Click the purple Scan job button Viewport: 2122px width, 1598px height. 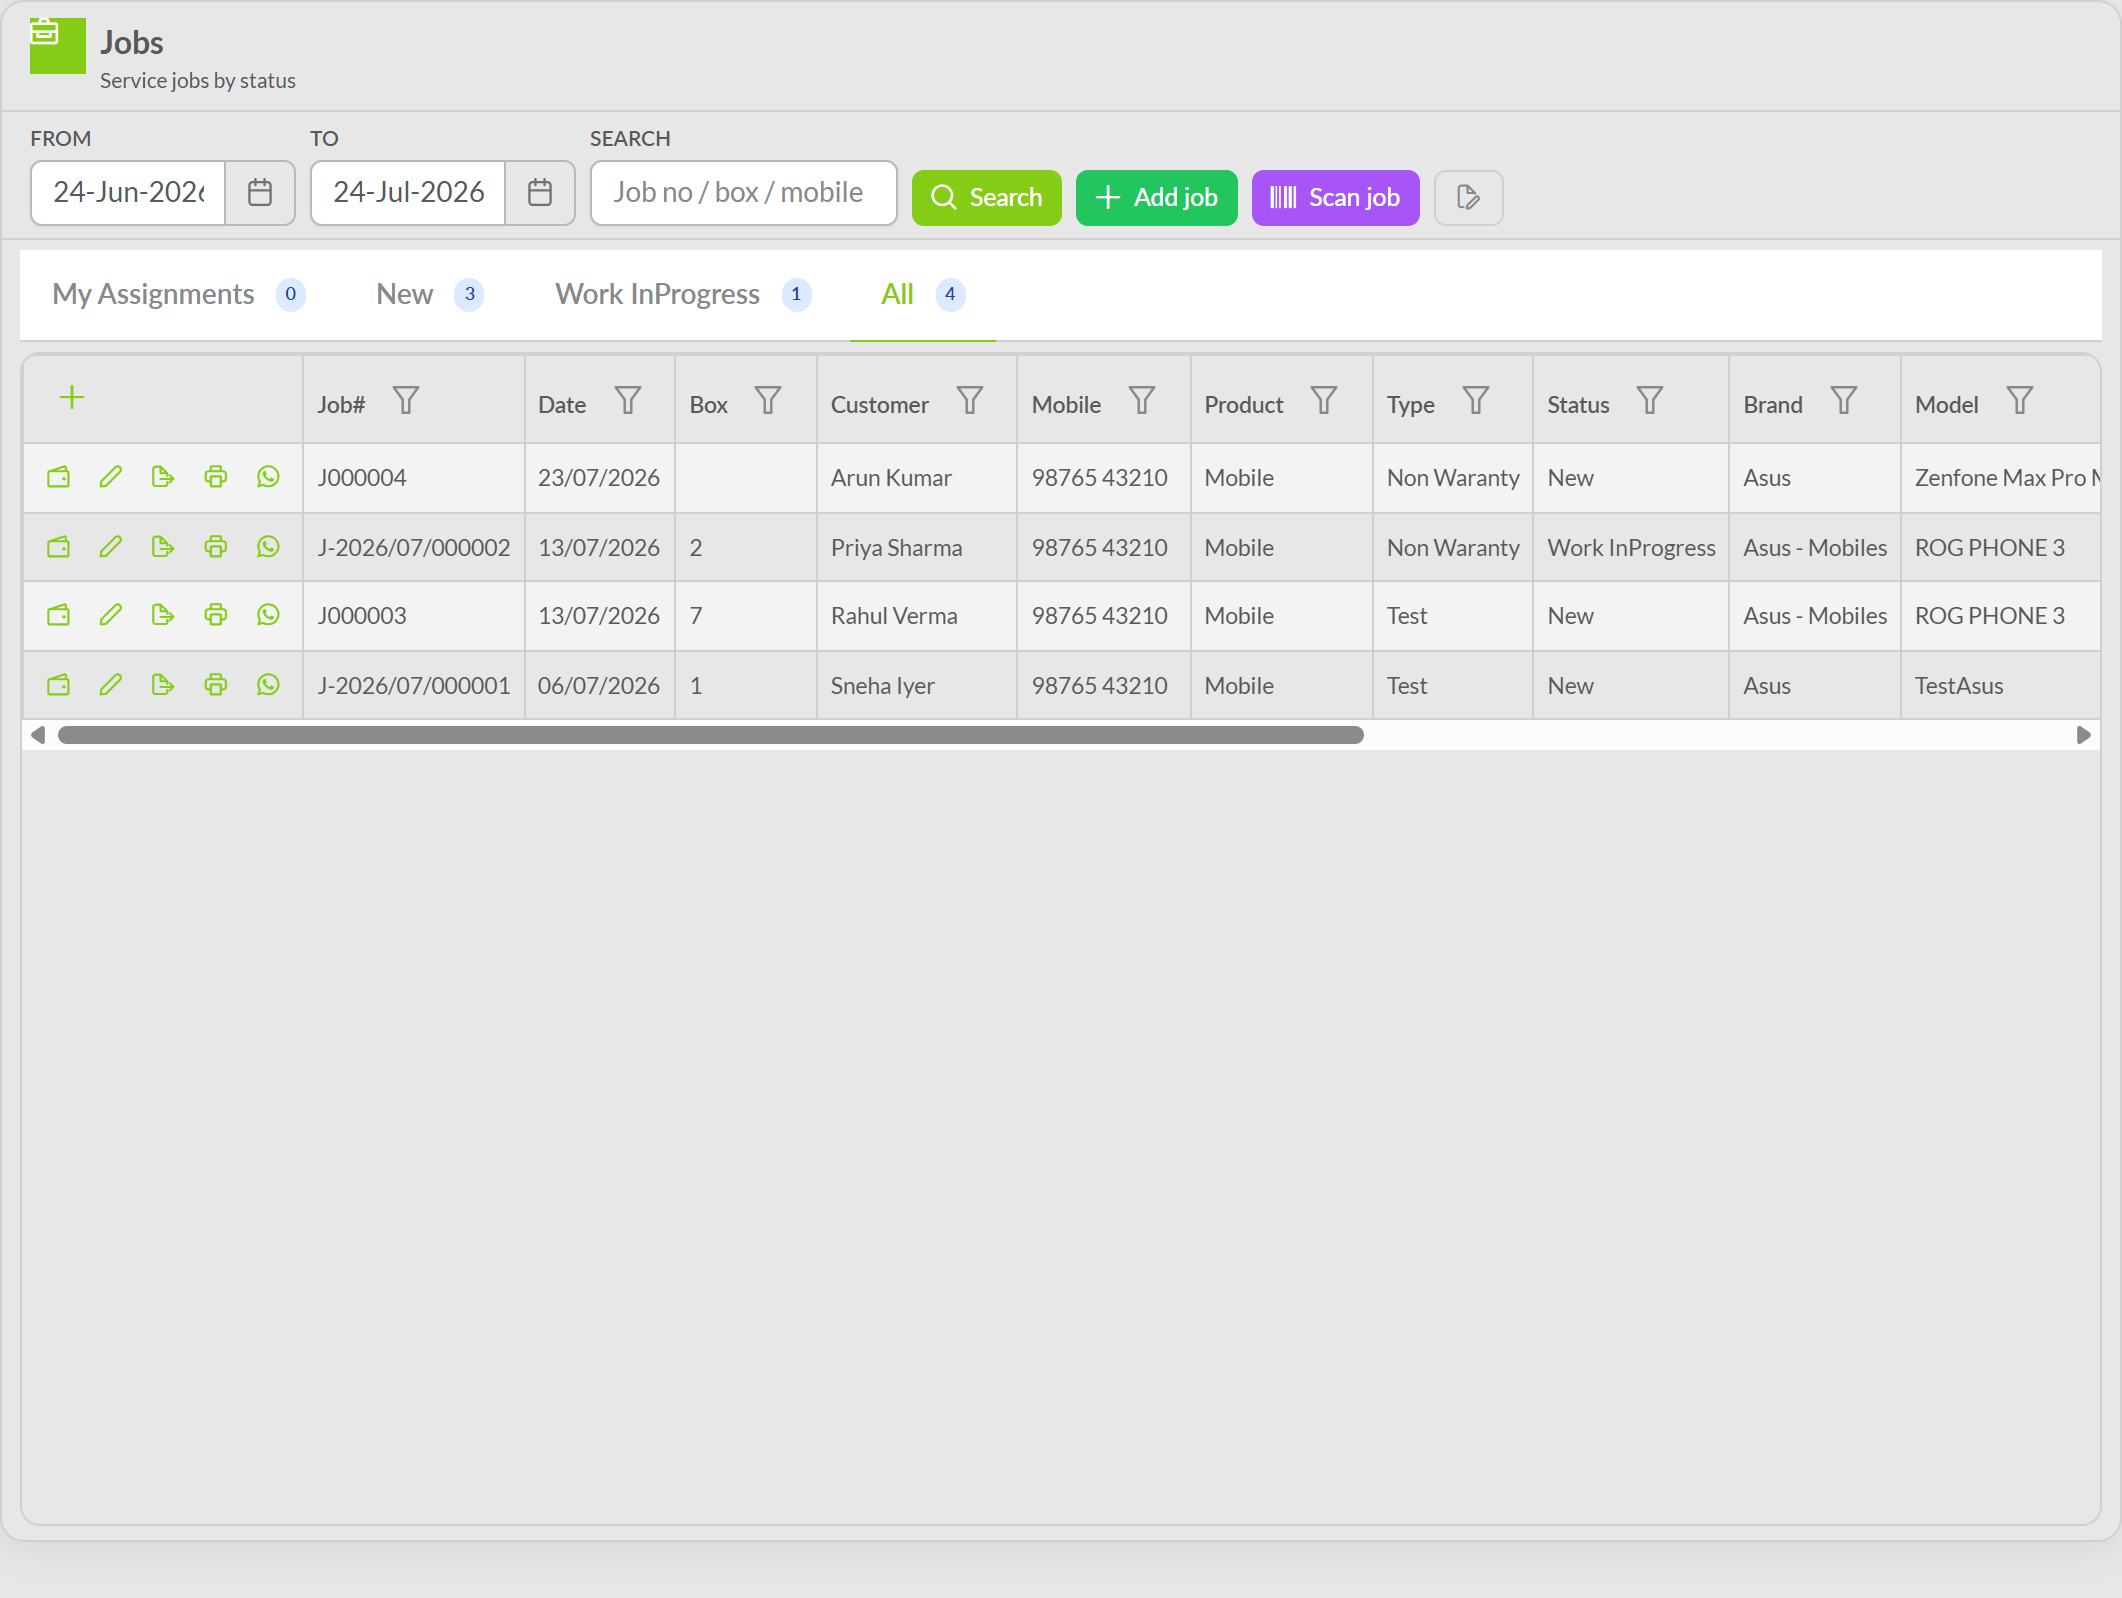tap(1335, 197)
